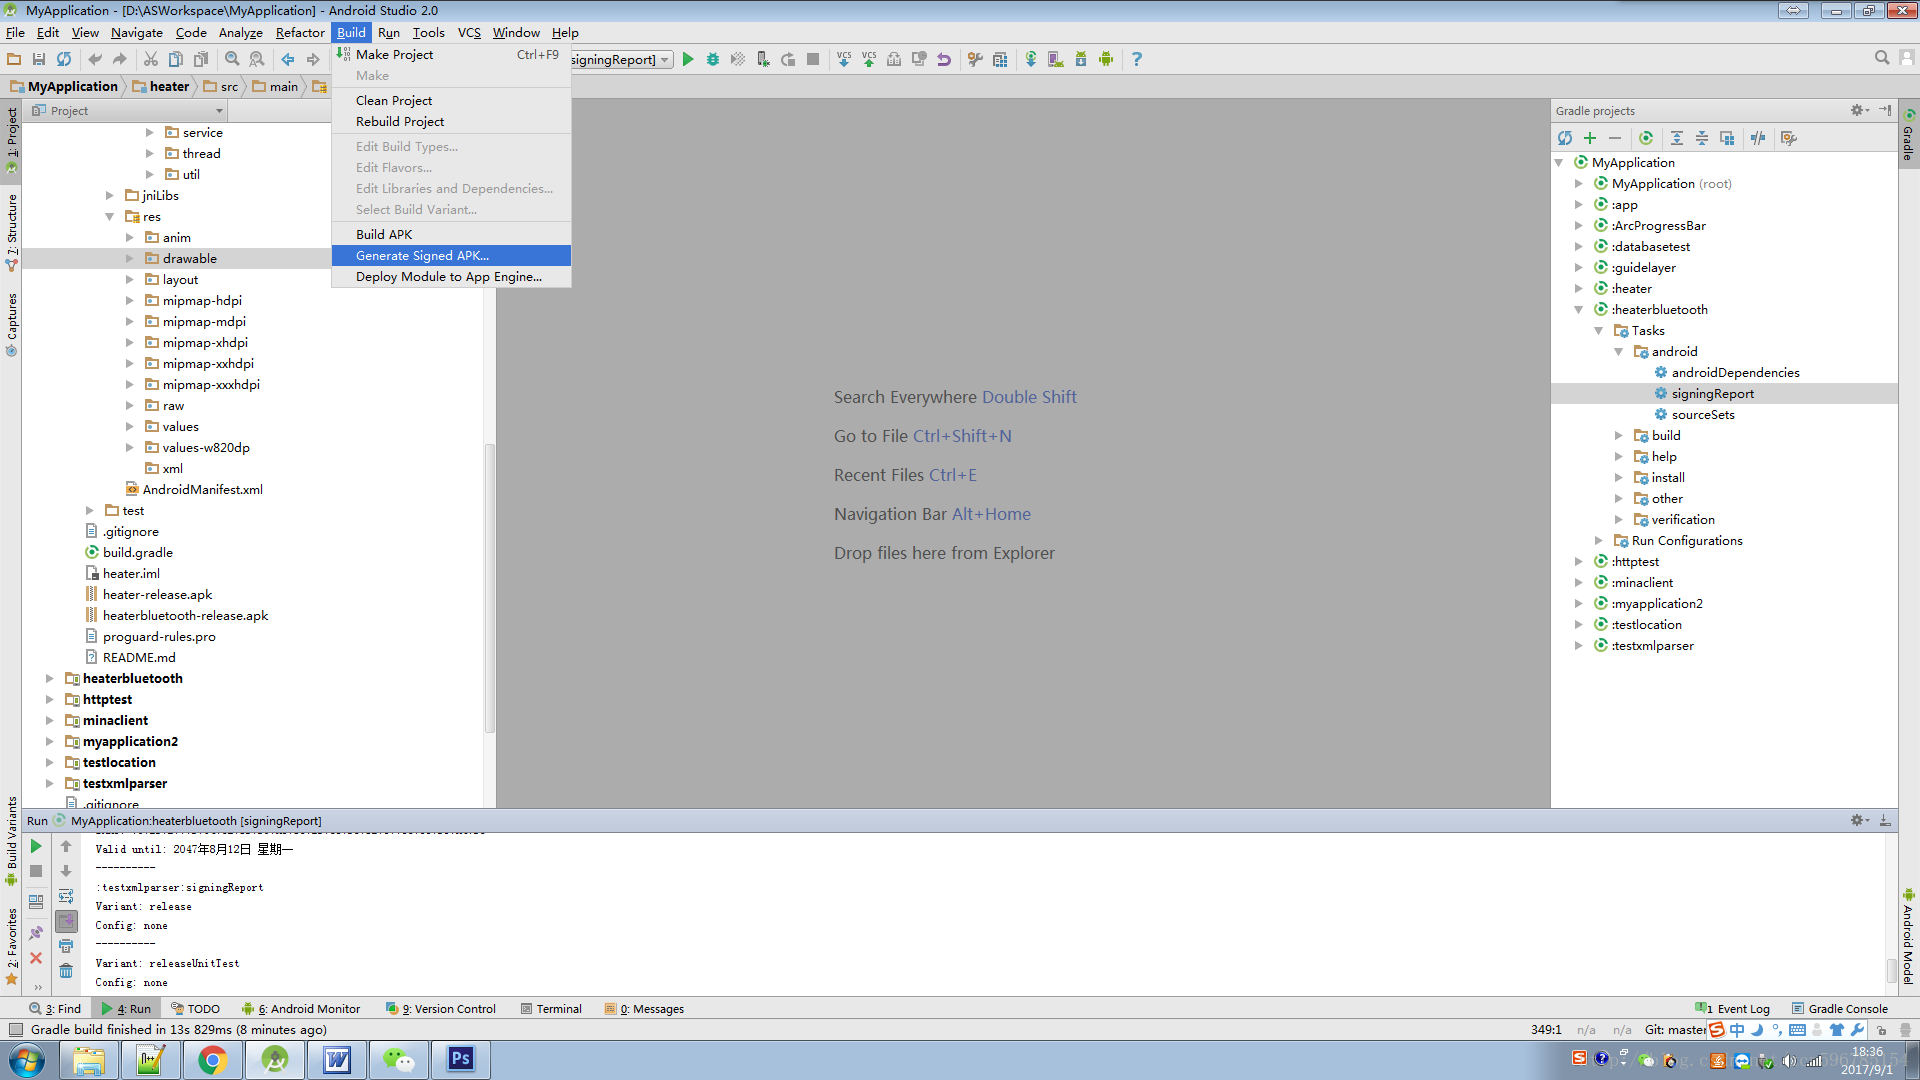Select Build APK menu option

(x=382, y=233)
